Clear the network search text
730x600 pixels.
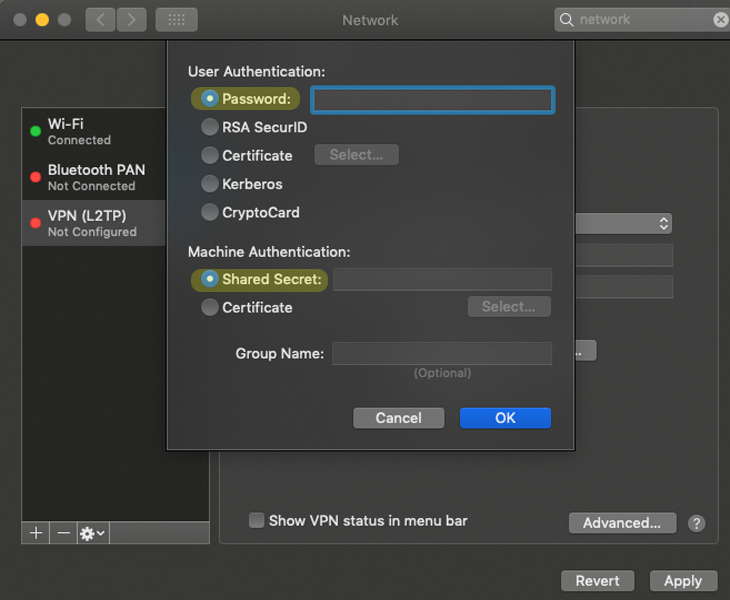click(x=721, y=20)
